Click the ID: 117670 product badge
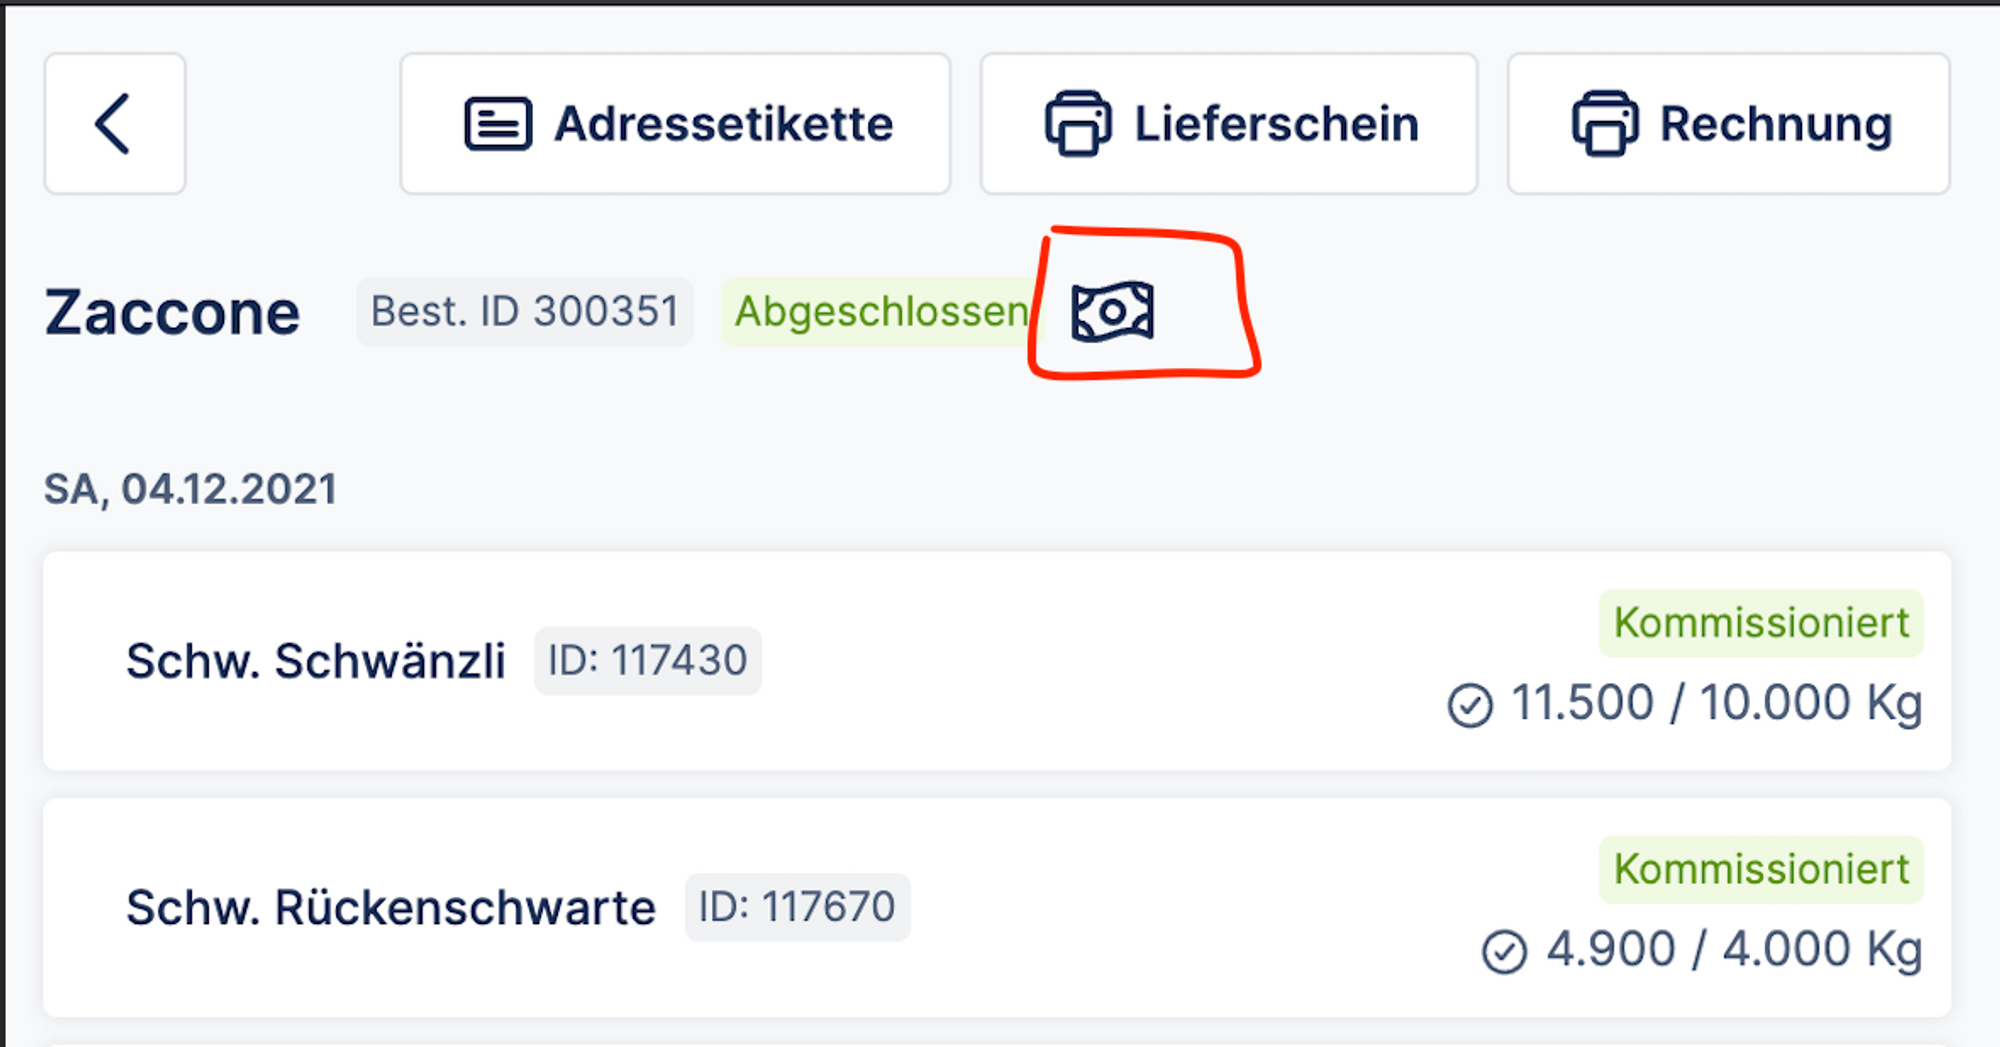 797,908
